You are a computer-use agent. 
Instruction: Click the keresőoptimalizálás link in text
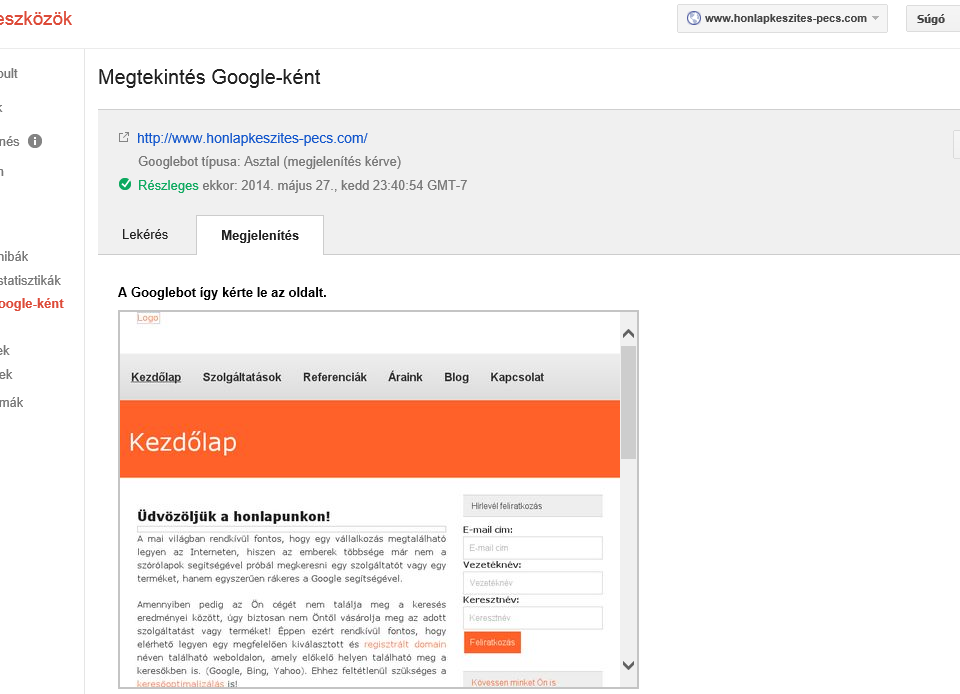(181, 684)
